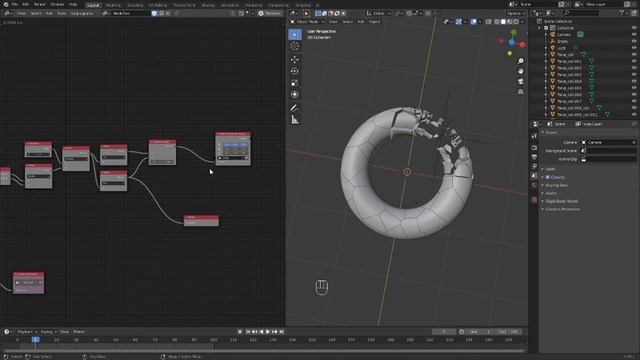Select the Rotate tool in viewport toolbar
Screen dimensions: 640x360
(x=295, y=71)
